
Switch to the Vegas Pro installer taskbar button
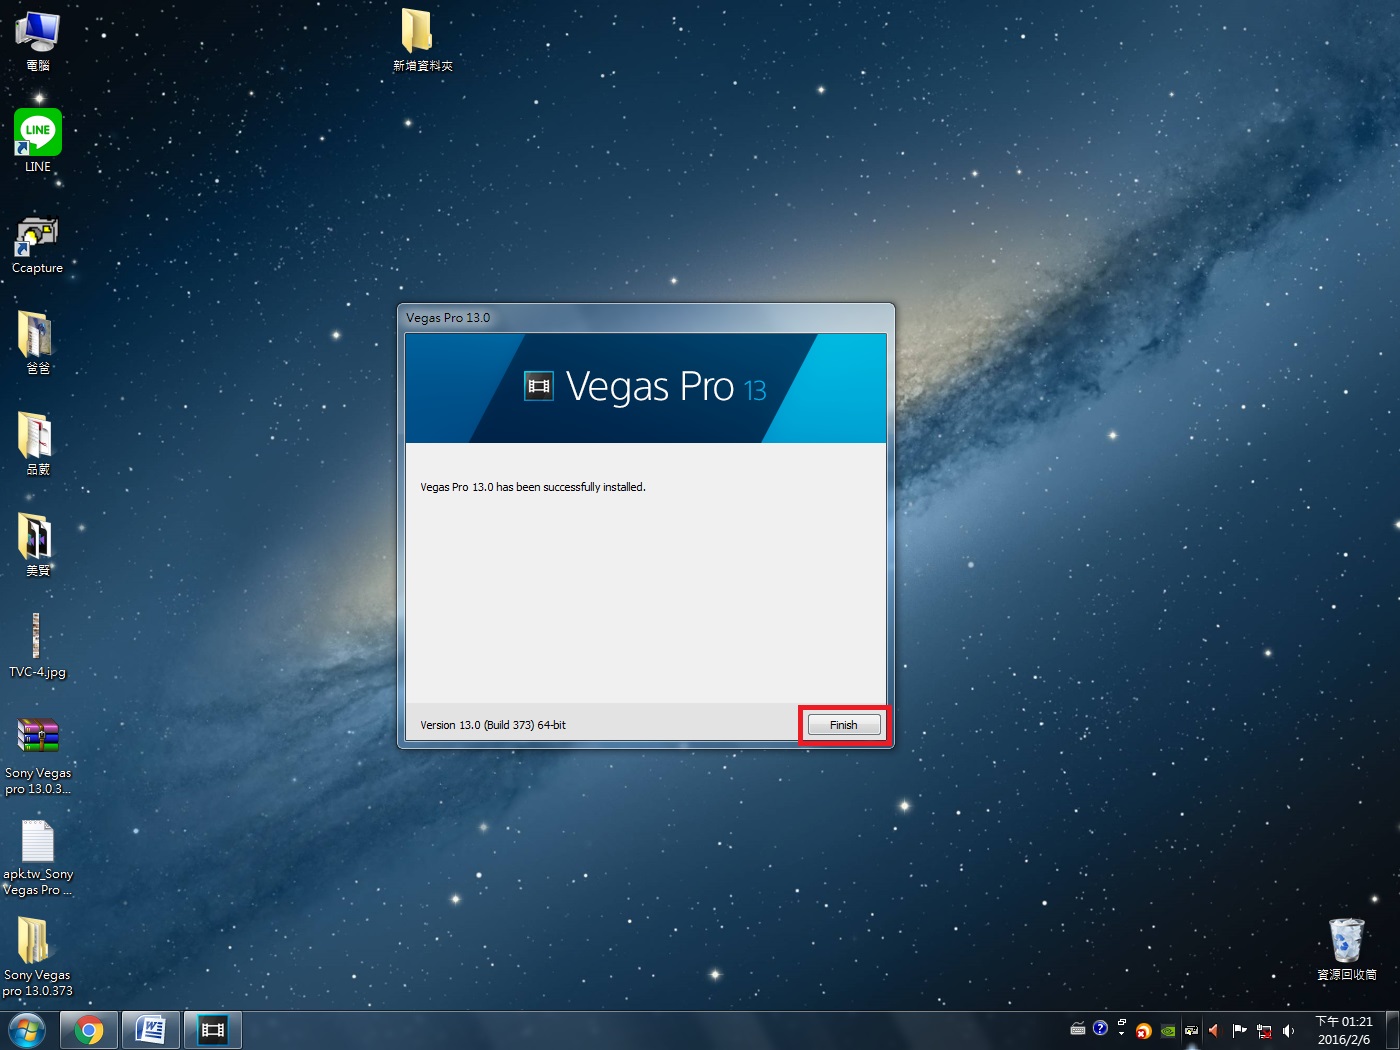pos(213,1030)
